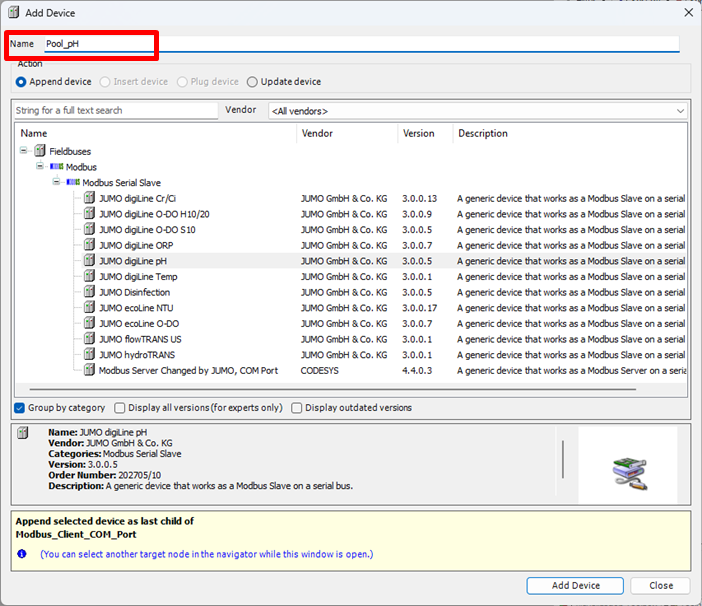Click the Close button
This screenshot has height=606, width=702.
pos(660,585)
